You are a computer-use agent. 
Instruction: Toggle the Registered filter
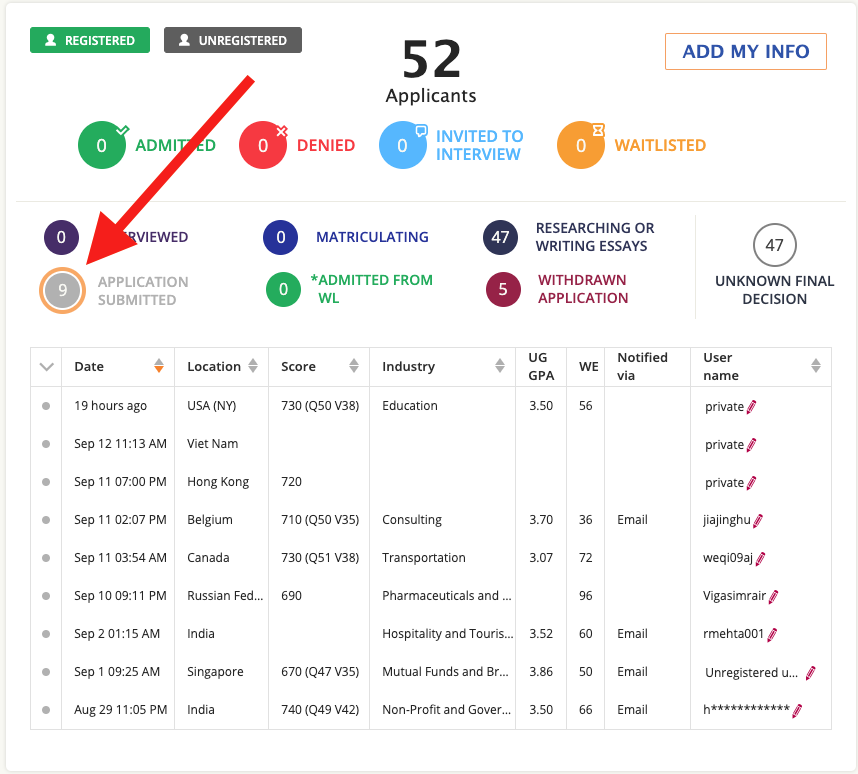point(90,41)
